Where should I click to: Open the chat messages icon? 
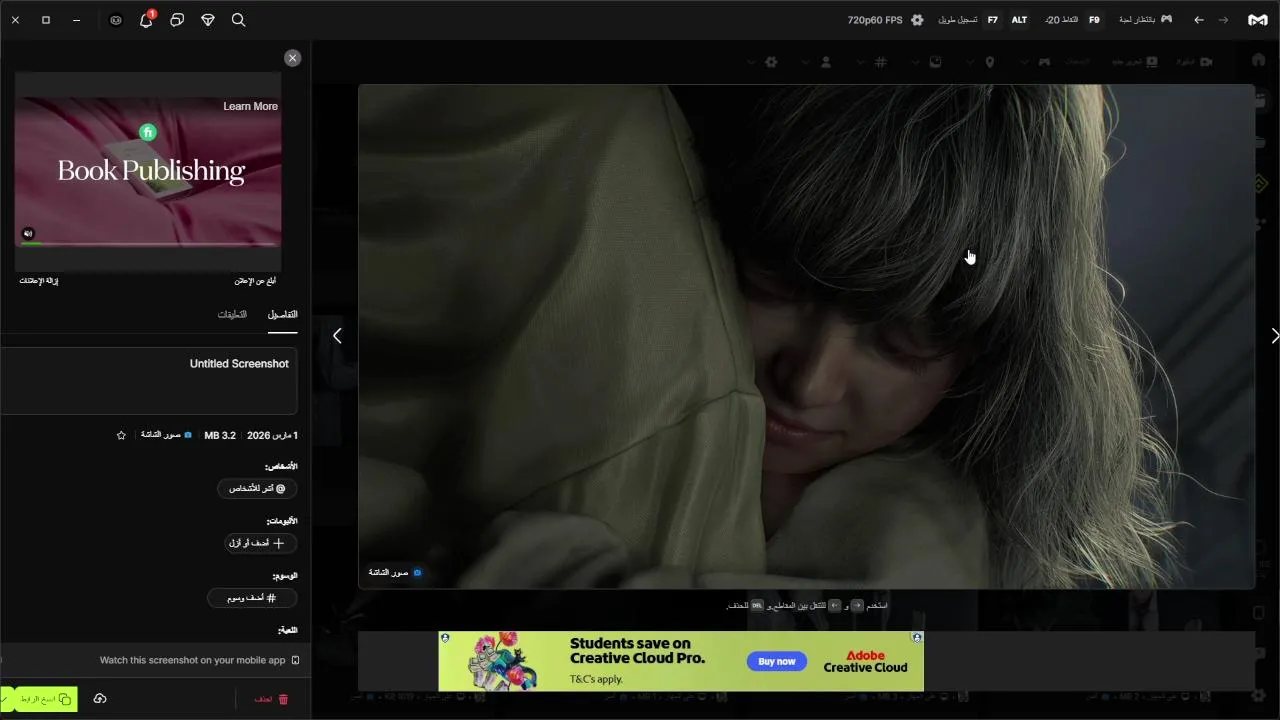pyautogui.click(x=177, y=20)
